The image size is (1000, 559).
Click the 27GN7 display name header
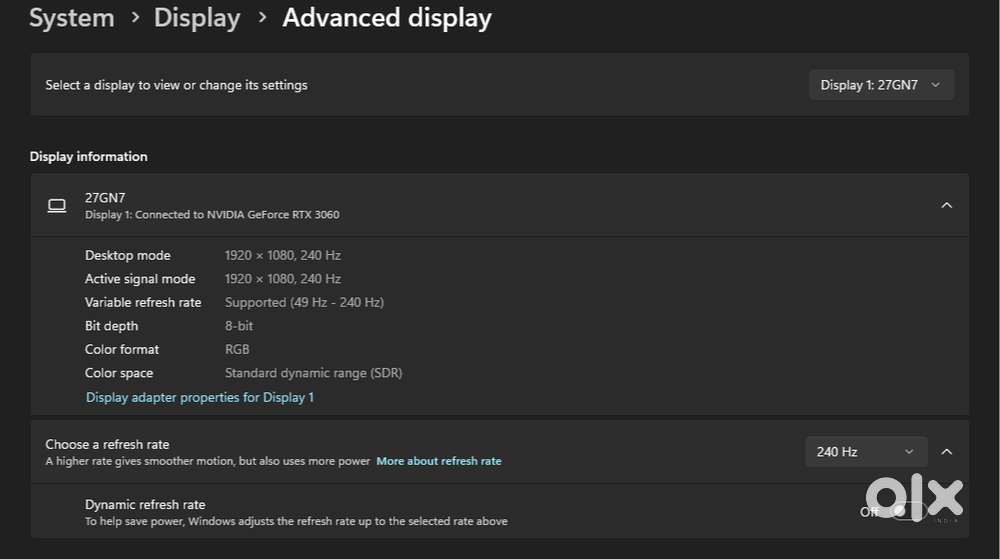[105, 198]
